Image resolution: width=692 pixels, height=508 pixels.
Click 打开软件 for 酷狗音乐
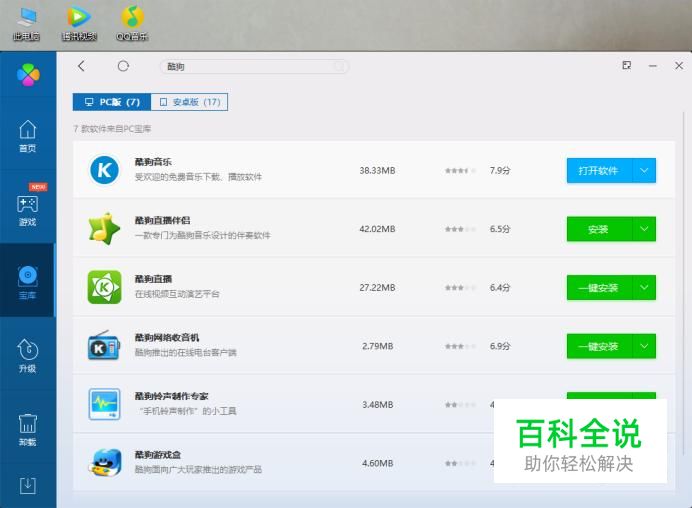pyautogui.click(x=599, y=170)
